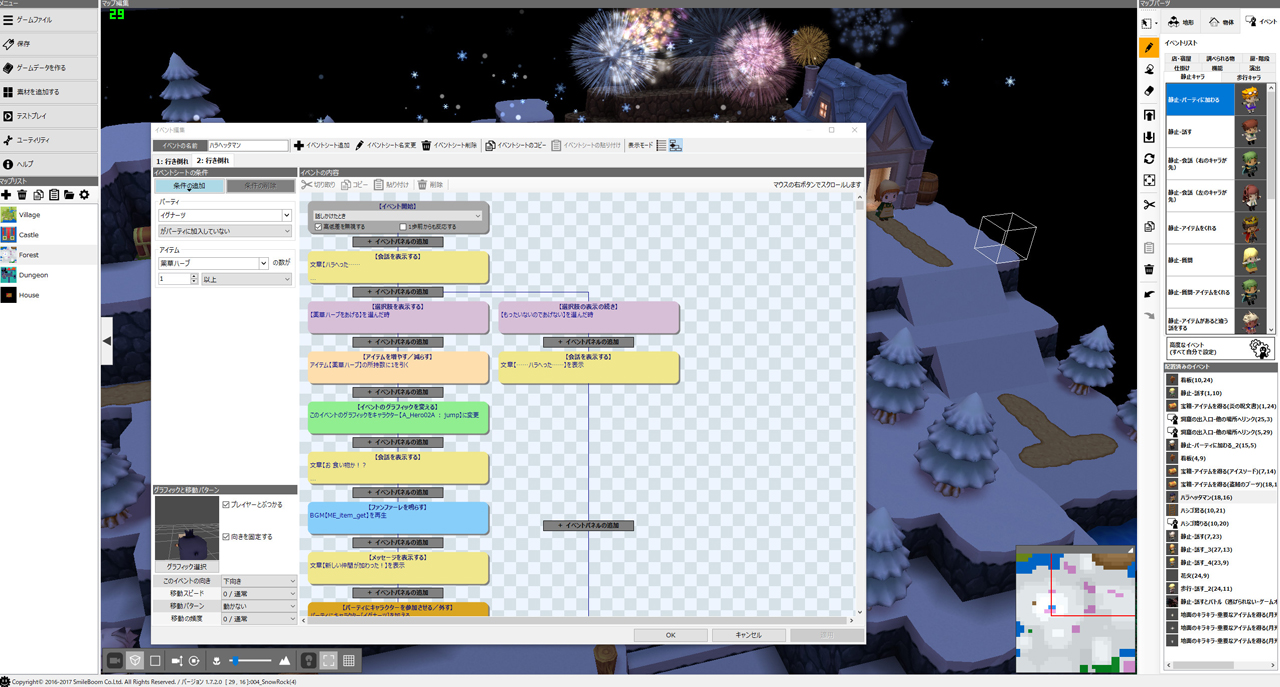
Task: Toggle the grid display icon on the view bar
Action: click(x=349, y=661)
